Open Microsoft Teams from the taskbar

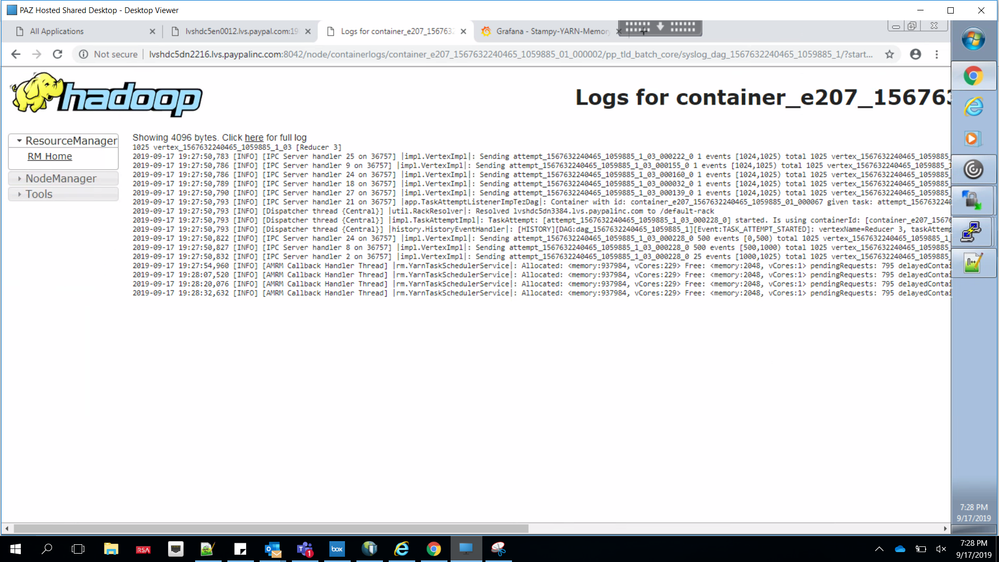click(x=305, y=549)
